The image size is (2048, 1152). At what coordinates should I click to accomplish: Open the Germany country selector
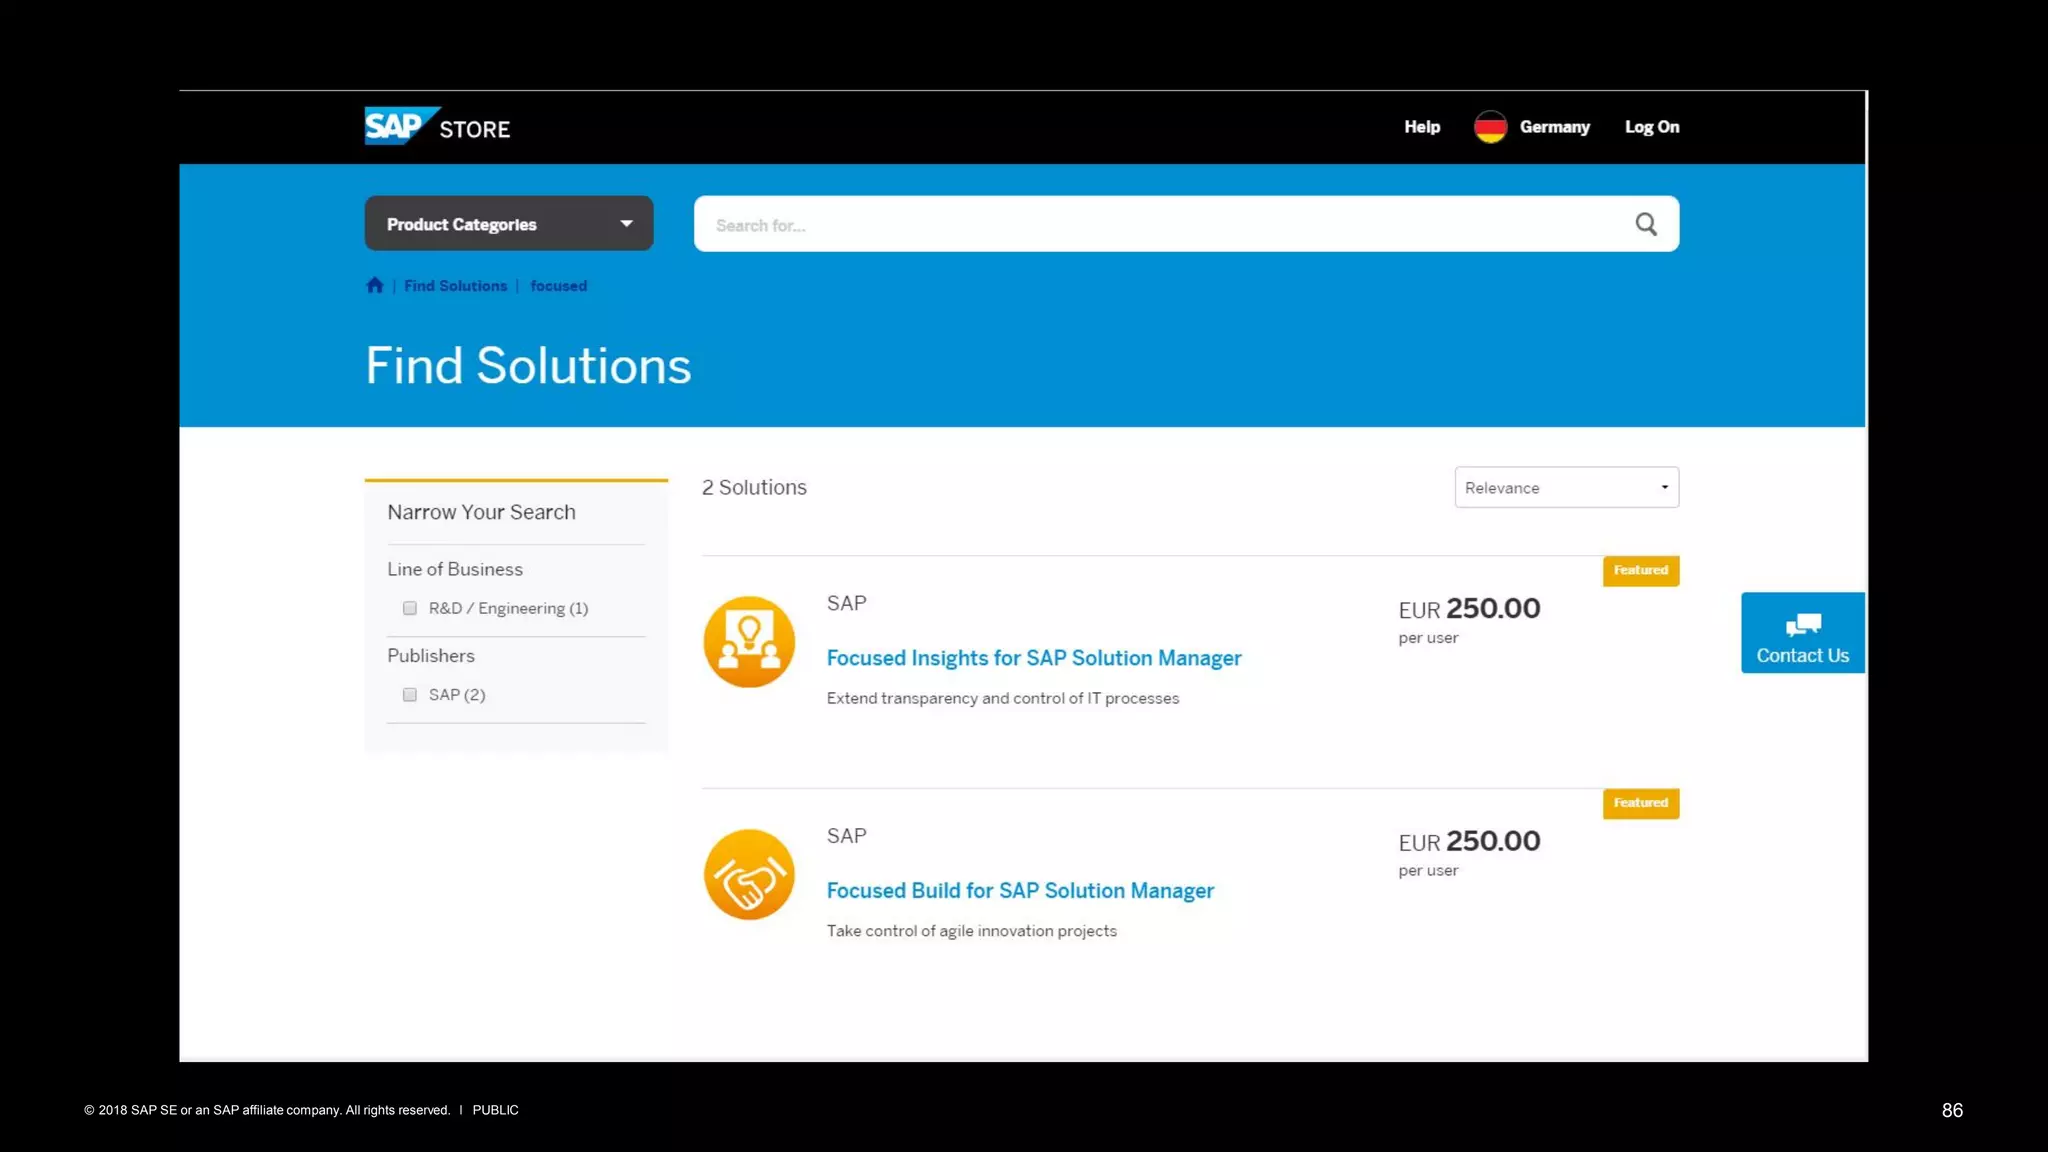(x=1554, y=127)
